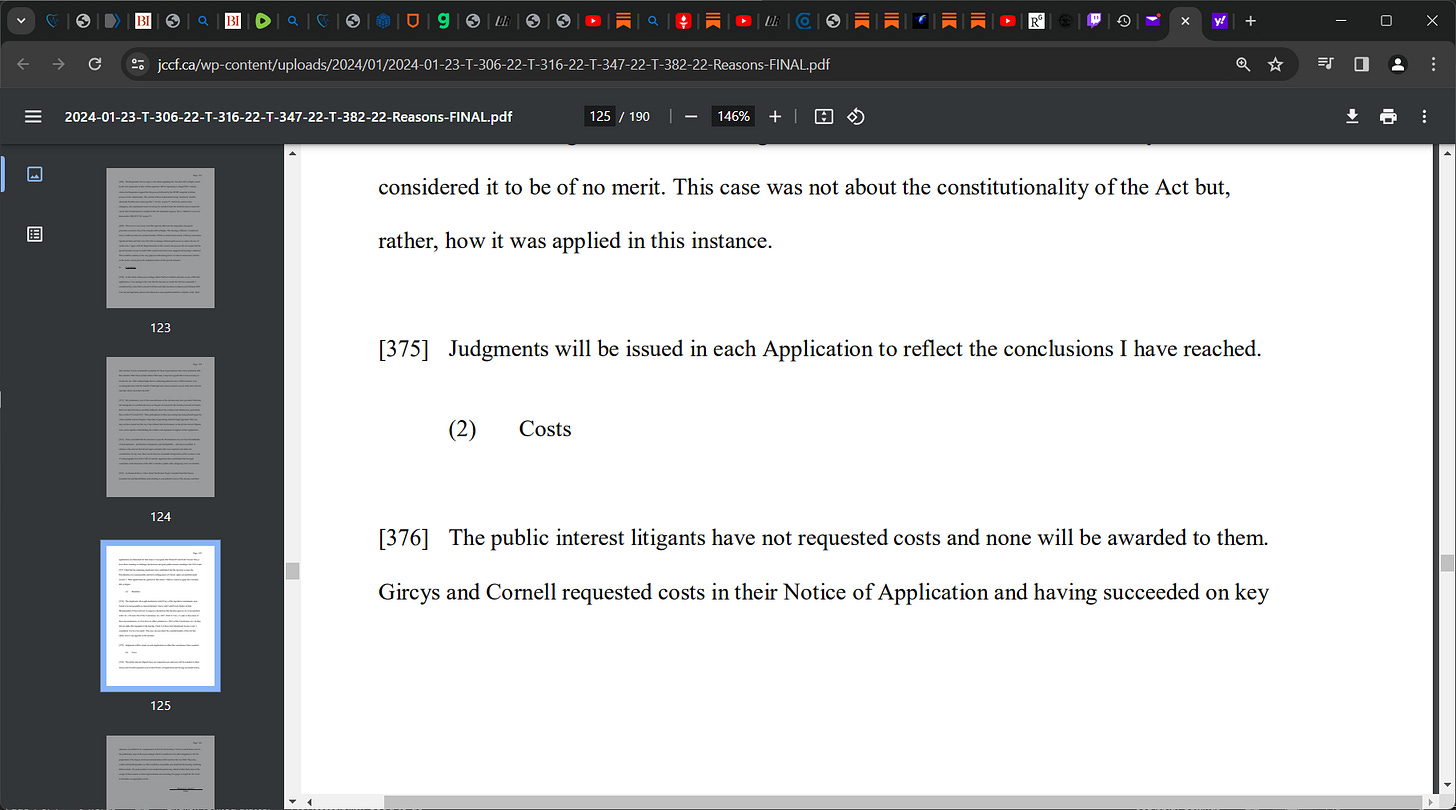1456x810 pixels.
Task: Switch to the Rumble tab
Action: (x=262, y=20)
